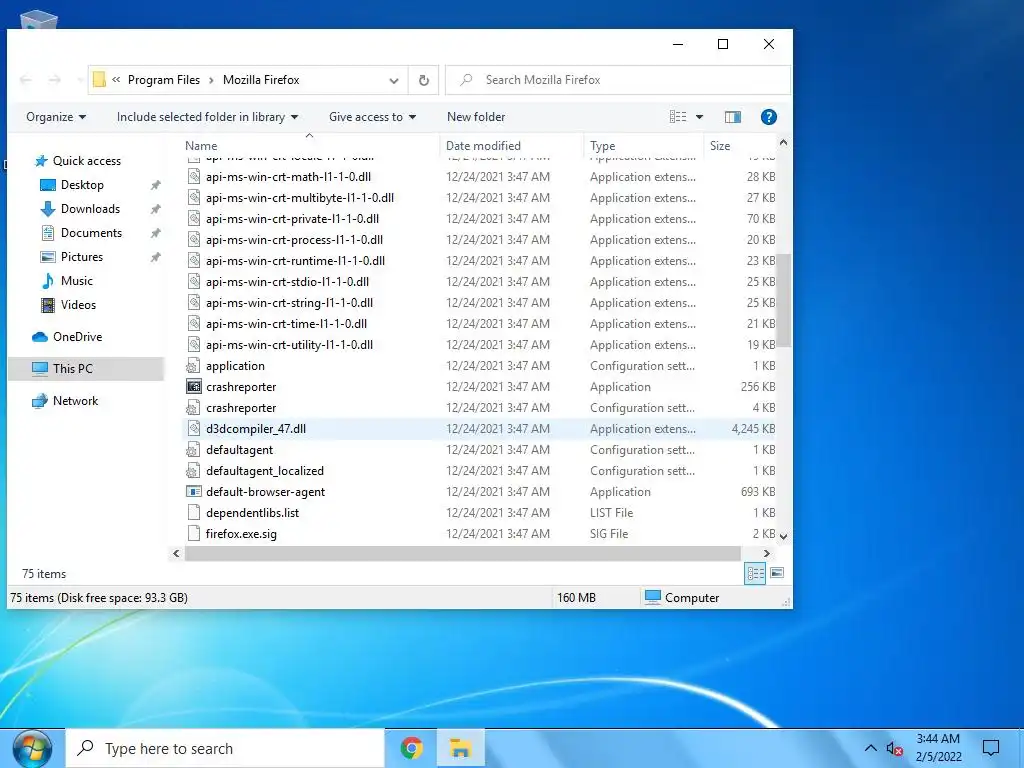
Task: Click the New folder button
Action: 476,117
